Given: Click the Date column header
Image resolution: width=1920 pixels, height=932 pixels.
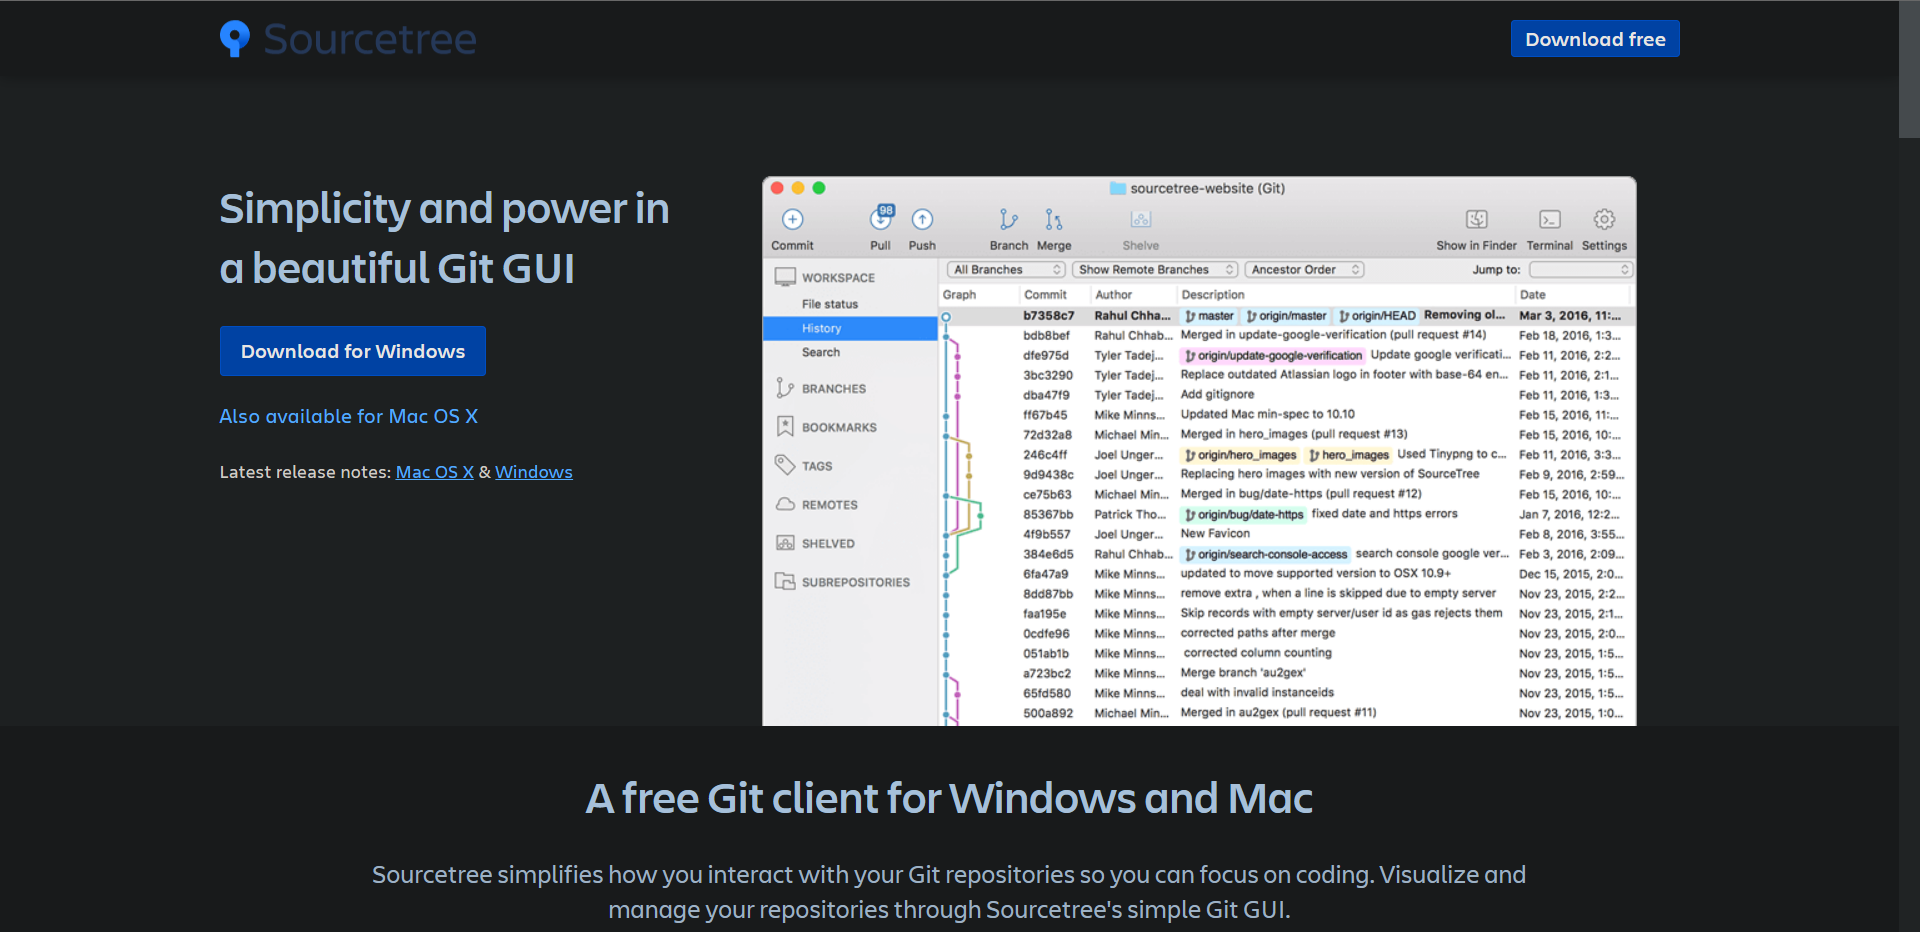Looking at the screenshot, I should [x=1533, y=295].
